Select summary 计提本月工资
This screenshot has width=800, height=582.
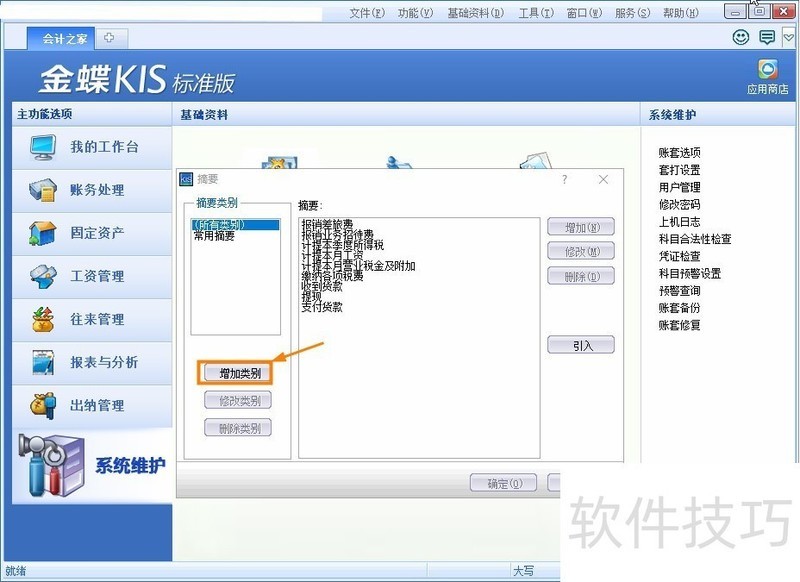pyautogui.click(x=332, y=255)
